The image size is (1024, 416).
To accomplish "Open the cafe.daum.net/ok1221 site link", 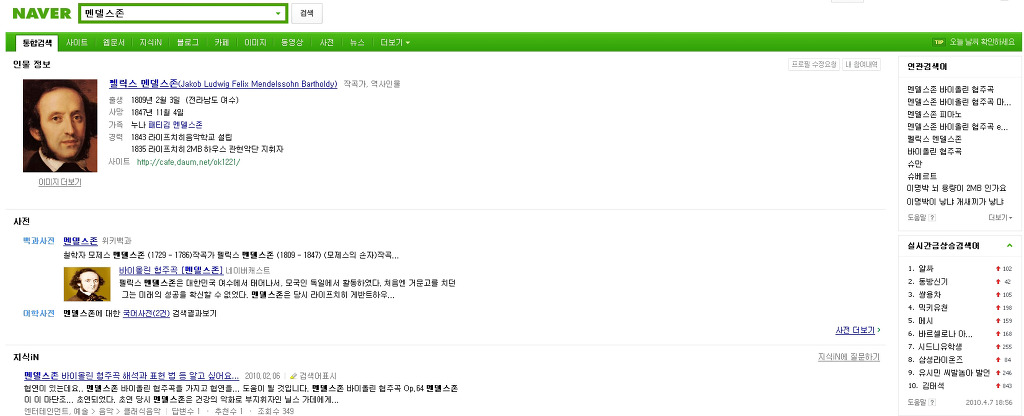I will coord(189,162).
